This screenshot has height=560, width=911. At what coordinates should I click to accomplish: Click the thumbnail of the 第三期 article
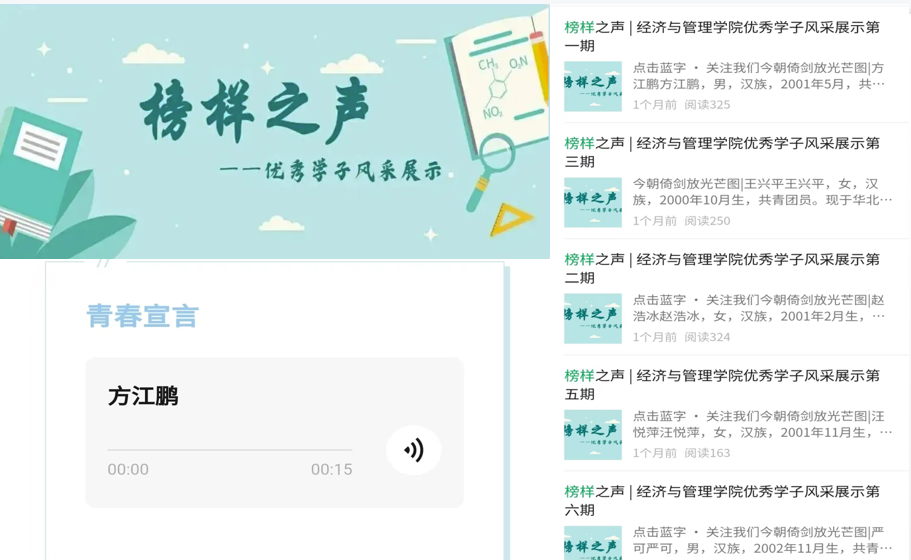click(x=593, y=203)
